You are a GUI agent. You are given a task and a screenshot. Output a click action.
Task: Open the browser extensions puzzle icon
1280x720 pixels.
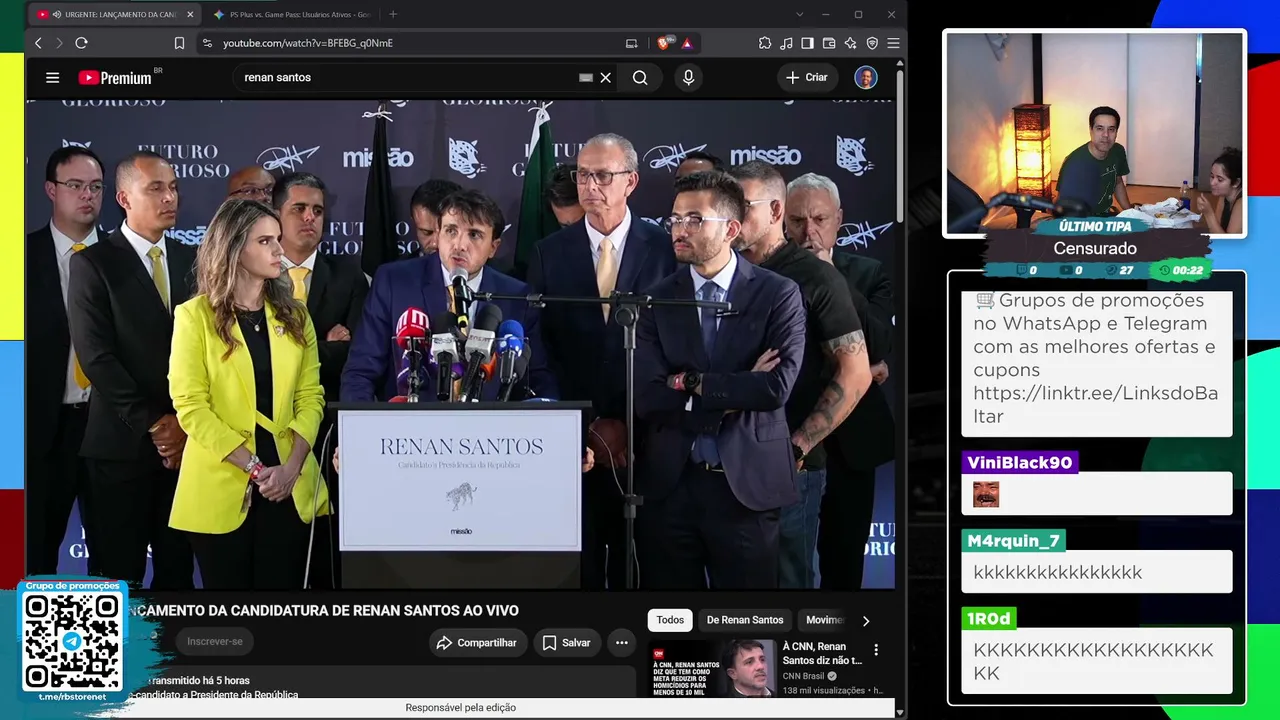pos(765,43)
